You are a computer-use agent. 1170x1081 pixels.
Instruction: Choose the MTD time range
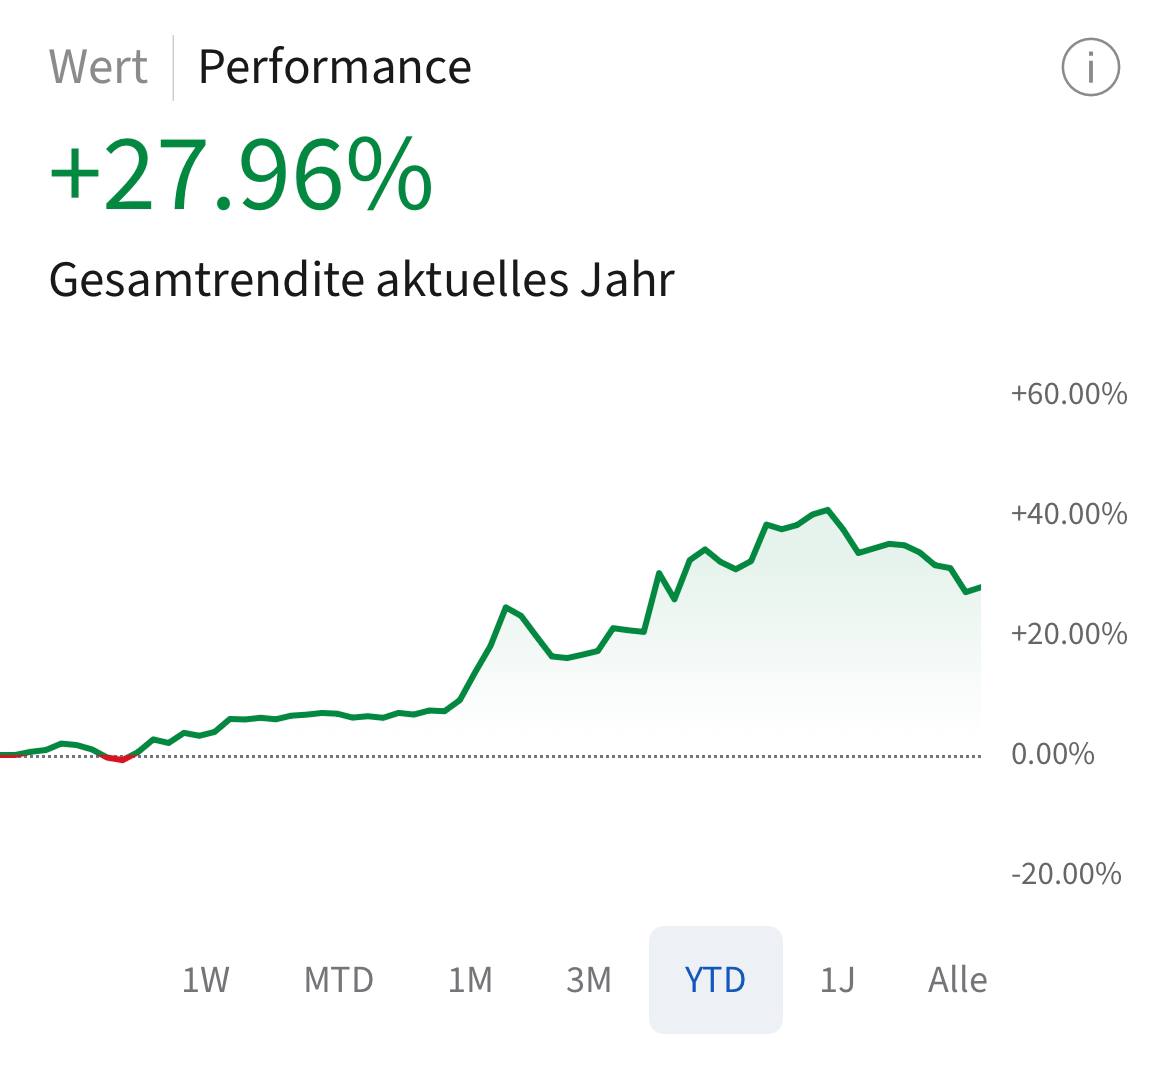[339, 979]
